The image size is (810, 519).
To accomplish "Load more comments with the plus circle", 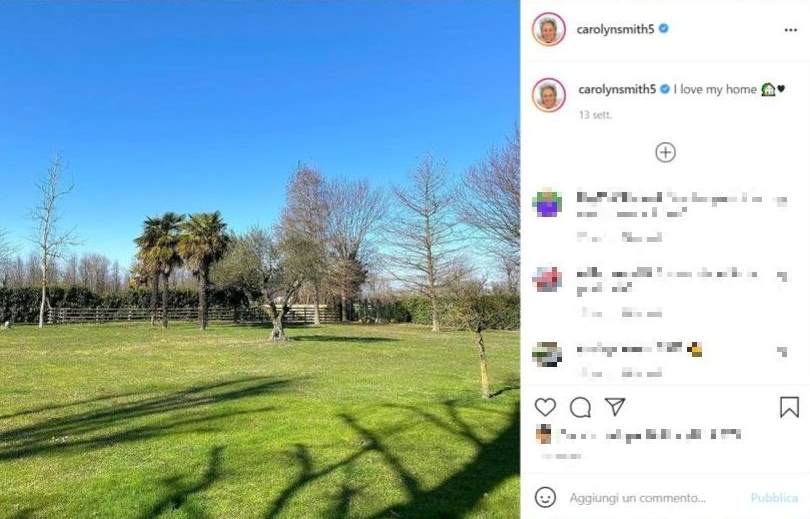I will pos(665,152).
